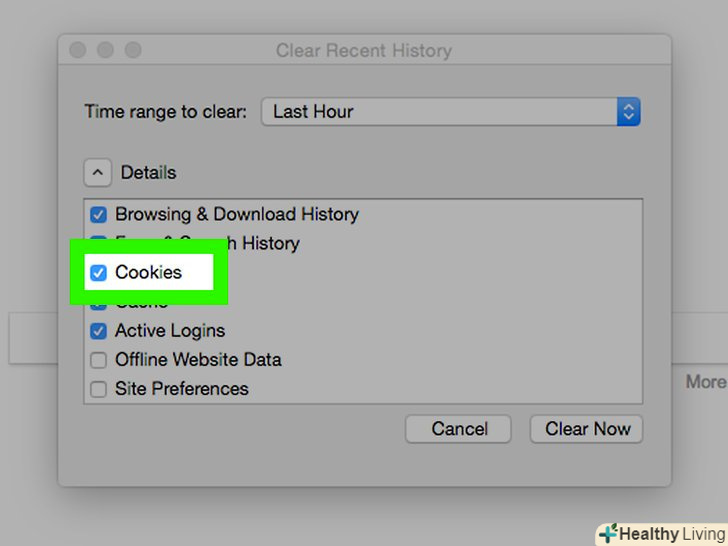The image size is (728, 546).
Task: Uncheck Browsing & Download History checkbox
Action: [99, 214]
